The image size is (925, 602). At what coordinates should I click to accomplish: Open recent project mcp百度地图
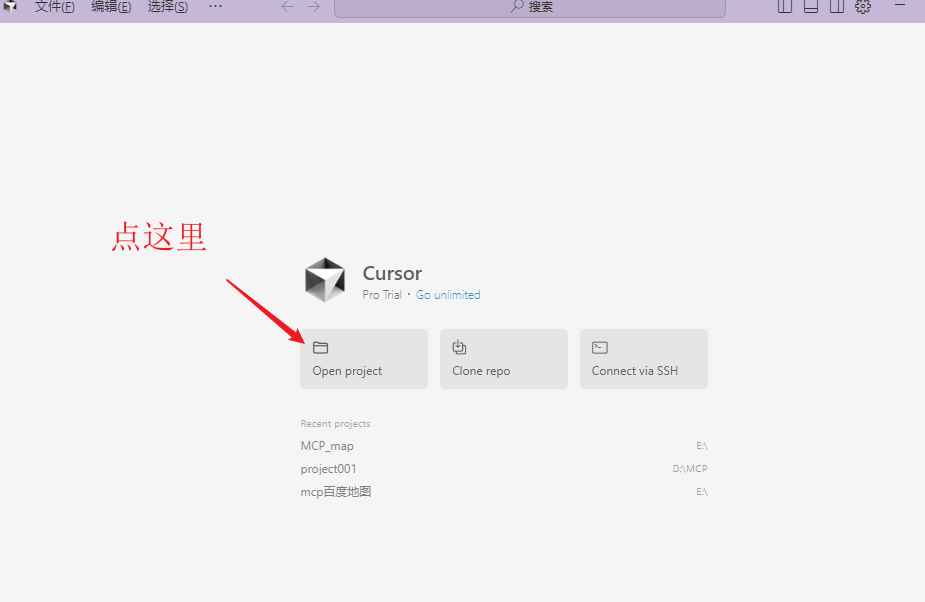point(504,492)
